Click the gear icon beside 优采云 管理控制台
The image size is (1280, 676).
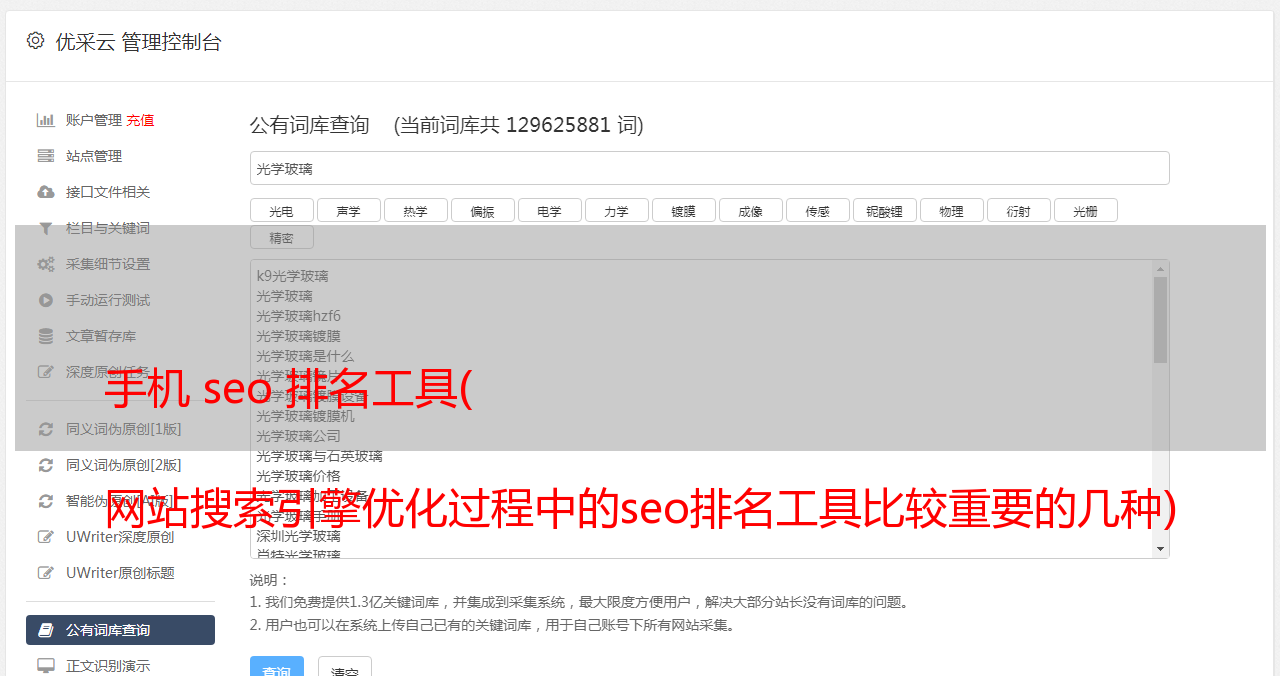coord(36,41)
